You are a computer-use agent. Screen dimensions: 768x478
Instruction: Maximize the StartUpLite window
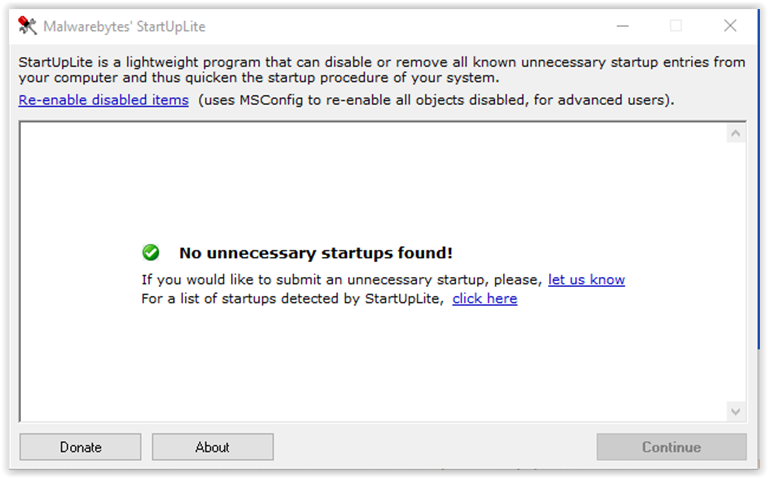pos(676,26)
